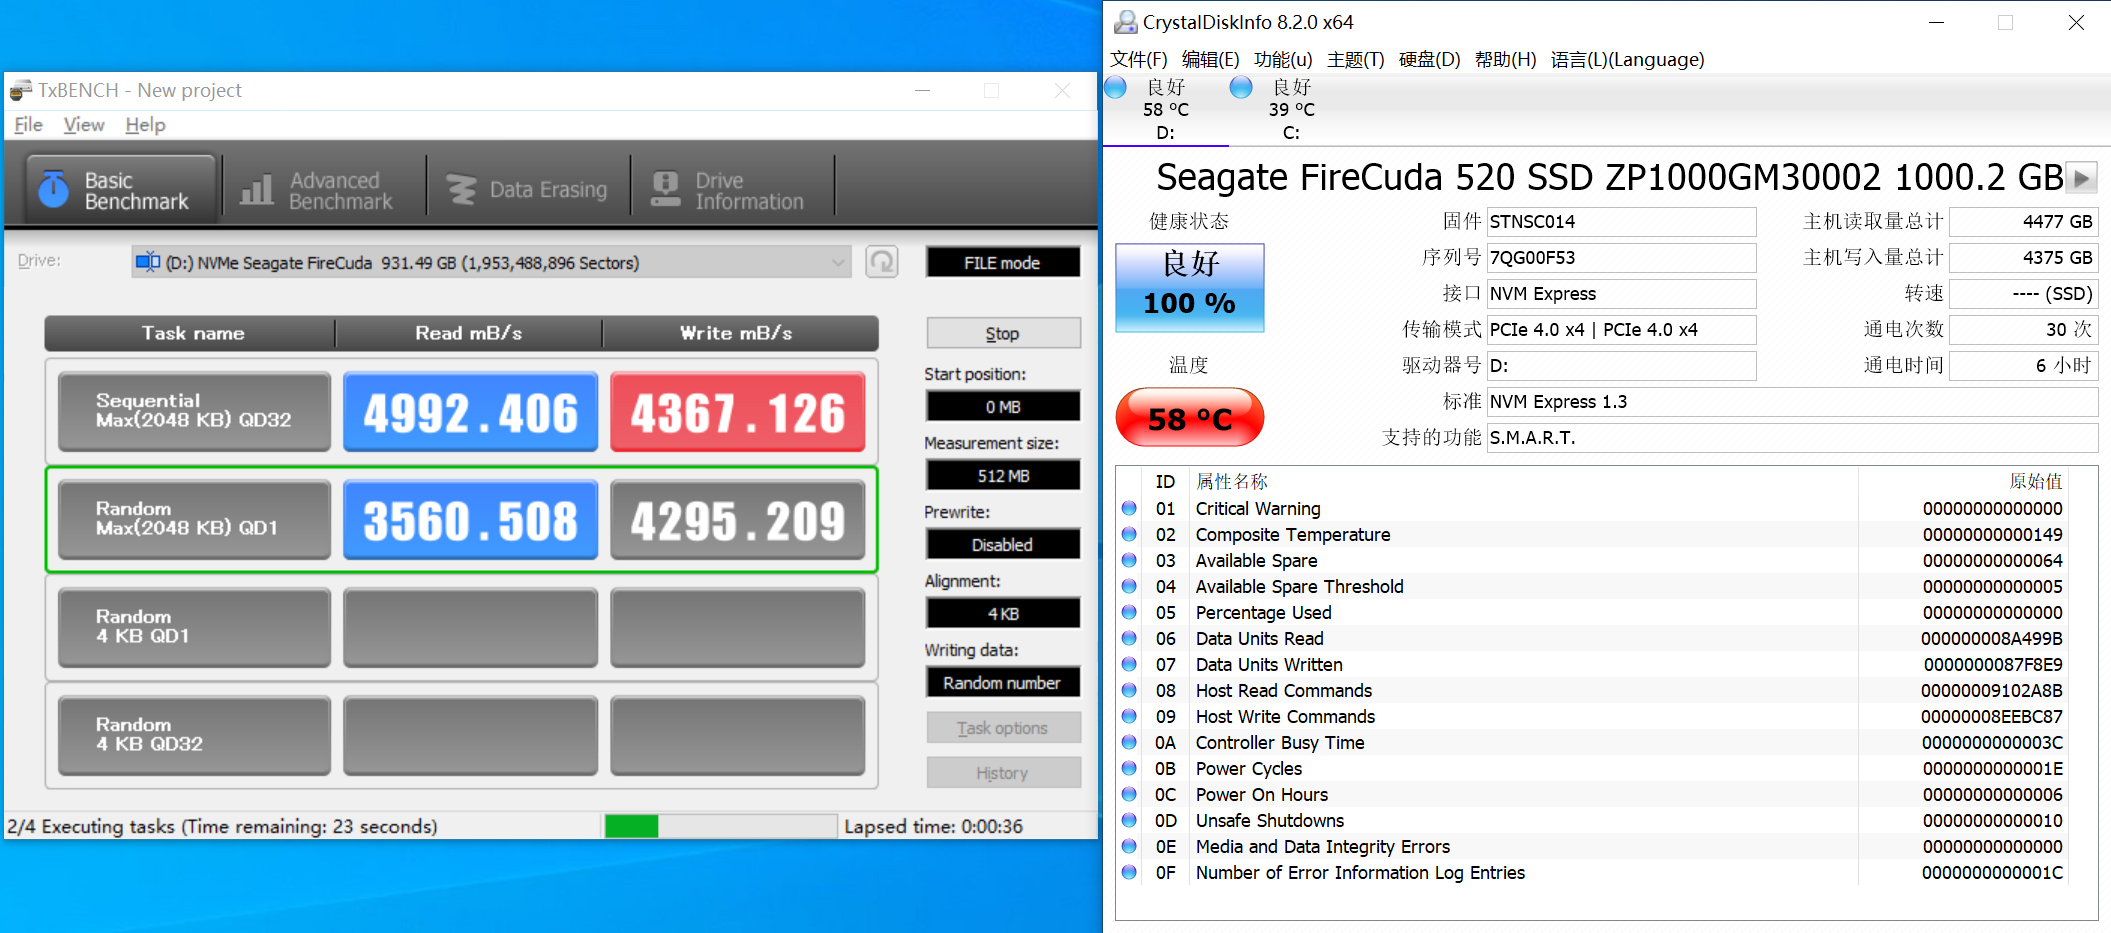
Task: Click the status dot for Composite Temperature
Action: click(x=1129, y=534)
